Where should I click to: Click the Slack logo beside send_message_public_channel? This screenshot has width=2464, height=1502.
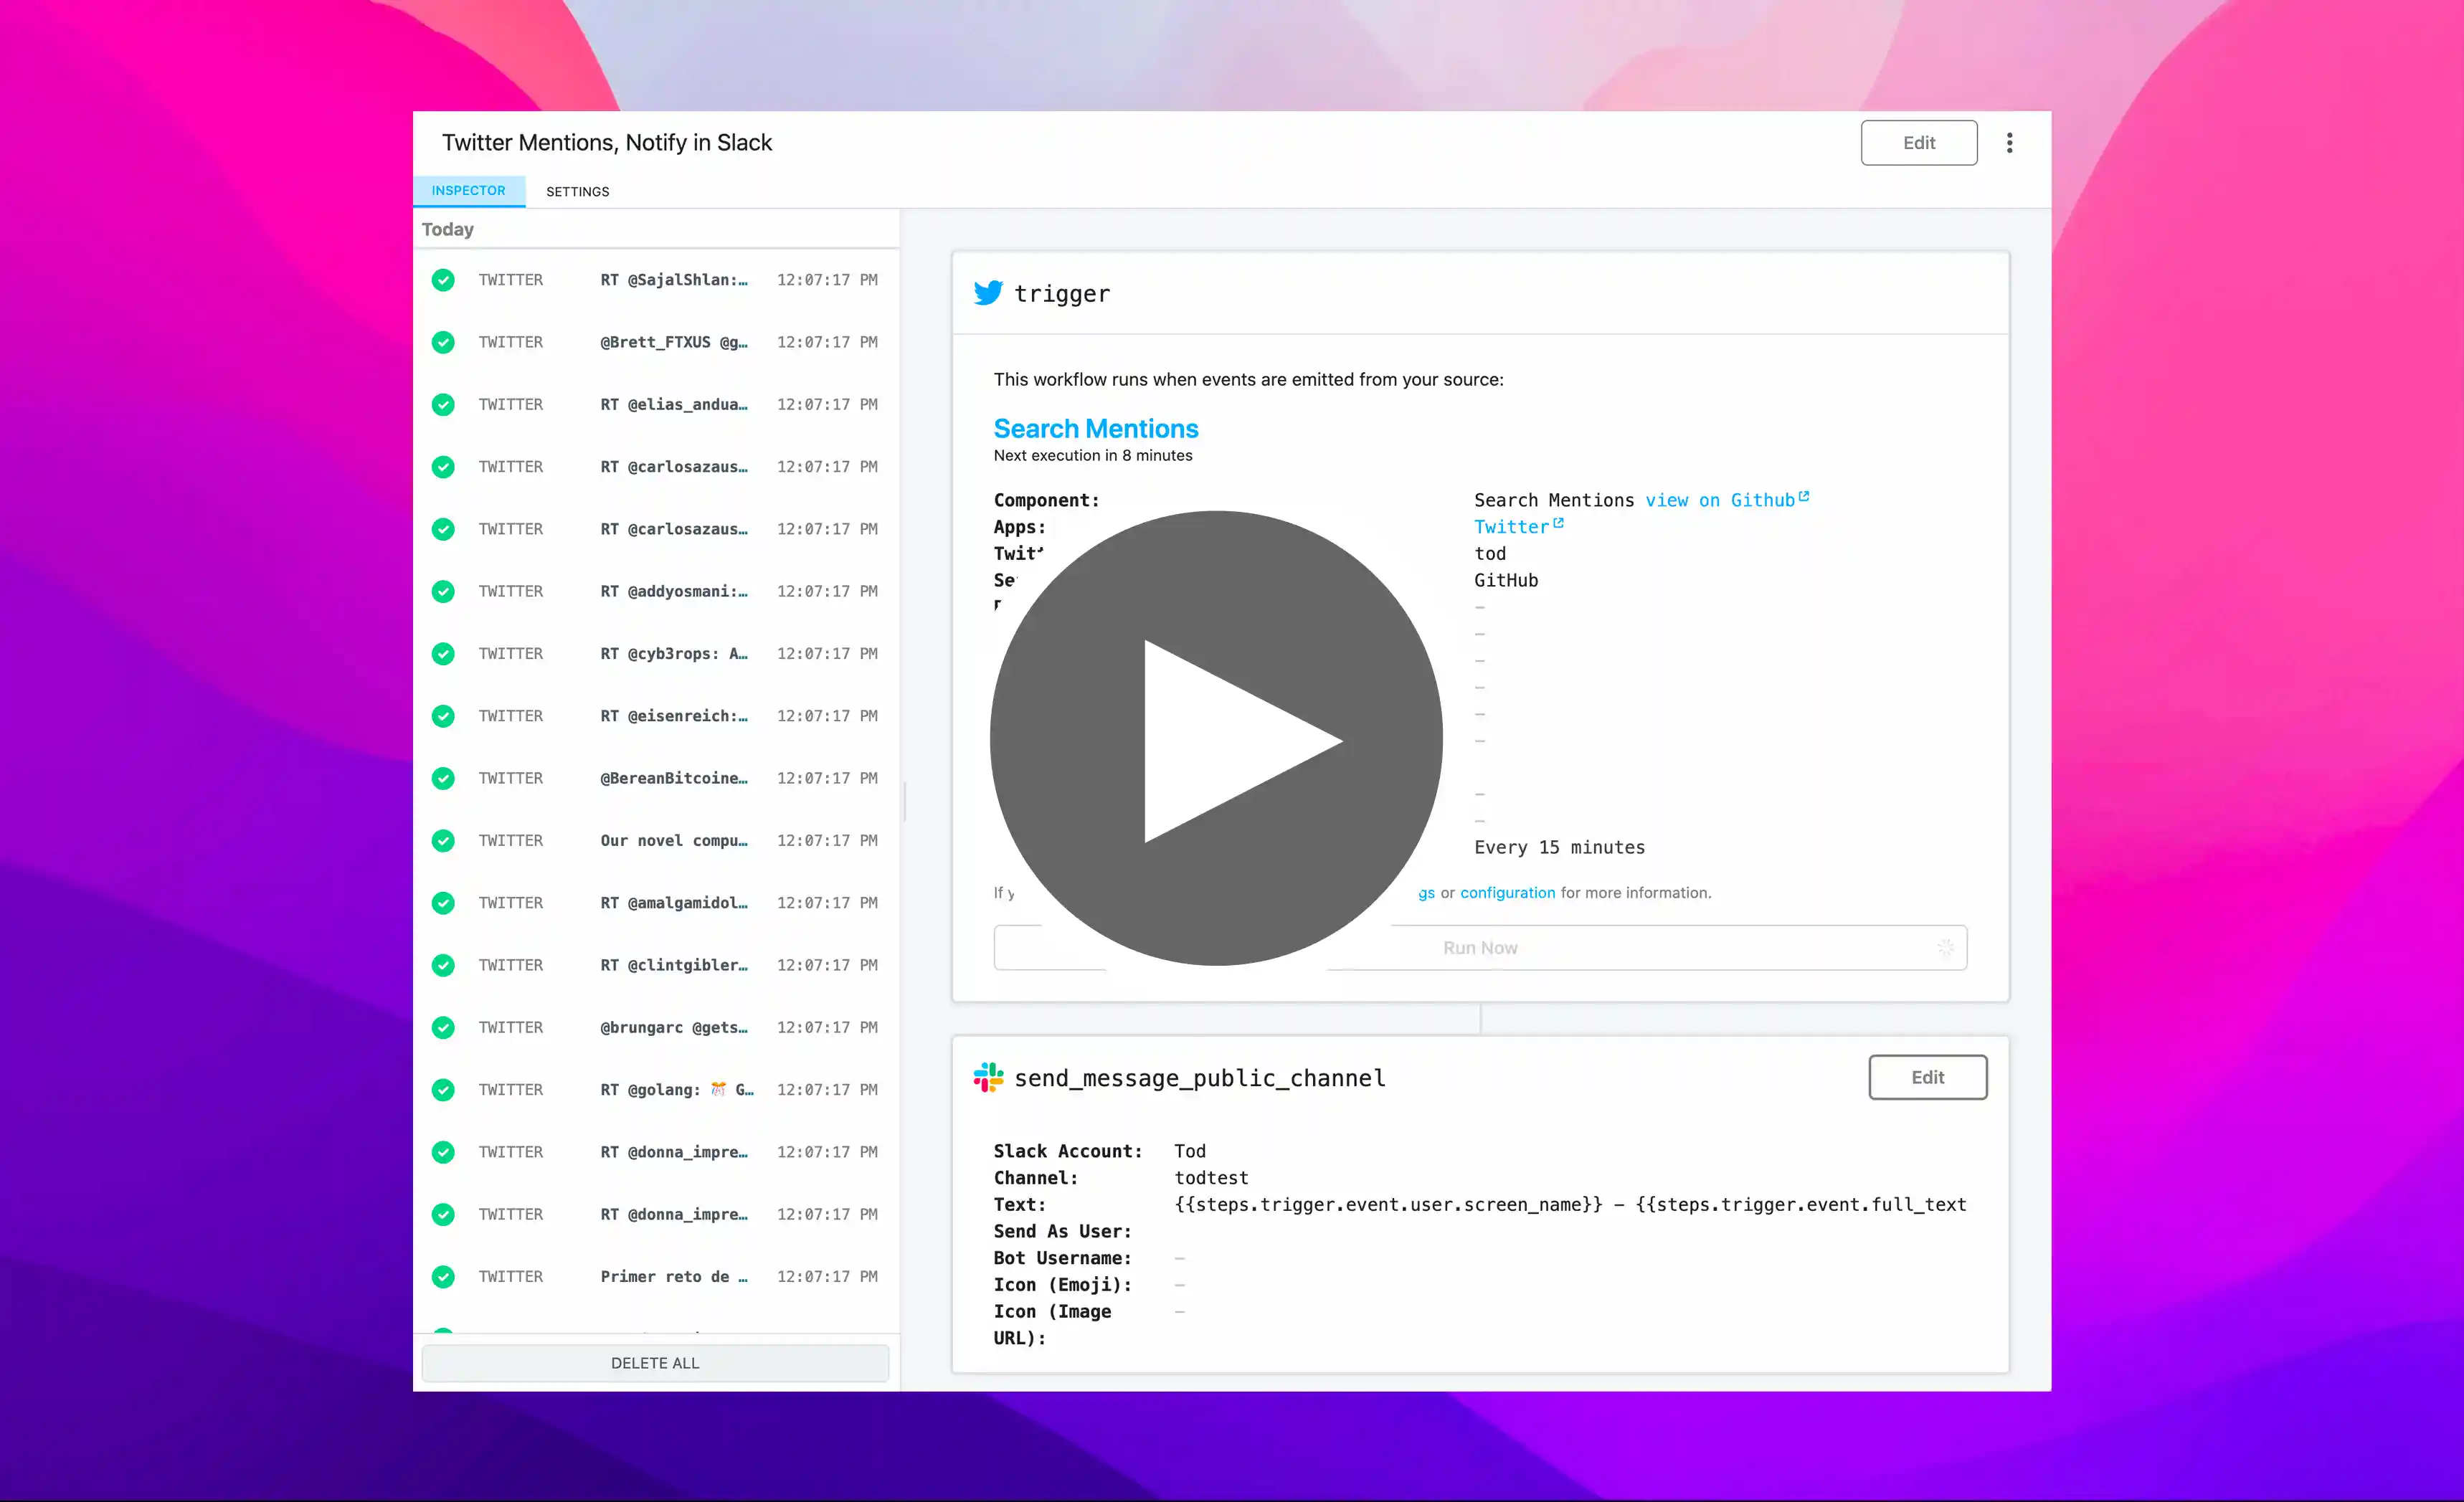988,1077
